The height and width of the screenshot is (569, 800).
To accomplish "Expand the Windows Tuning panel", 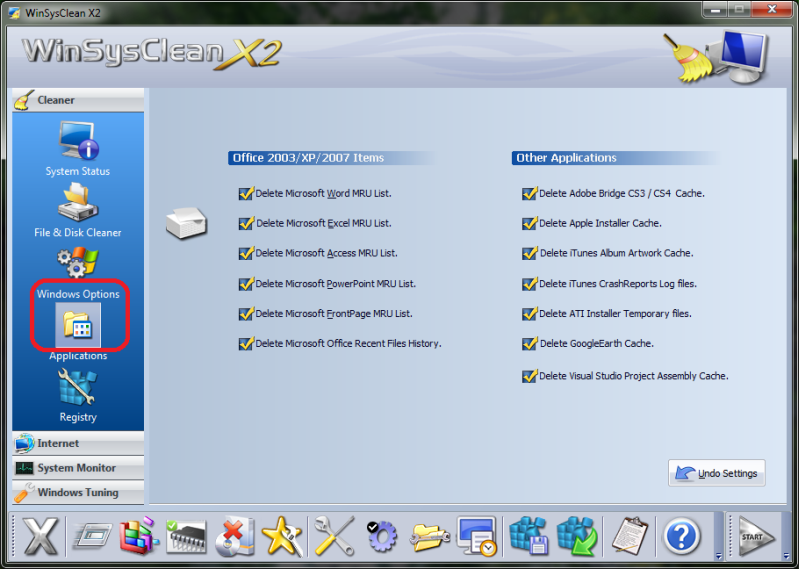I will 78,492.
